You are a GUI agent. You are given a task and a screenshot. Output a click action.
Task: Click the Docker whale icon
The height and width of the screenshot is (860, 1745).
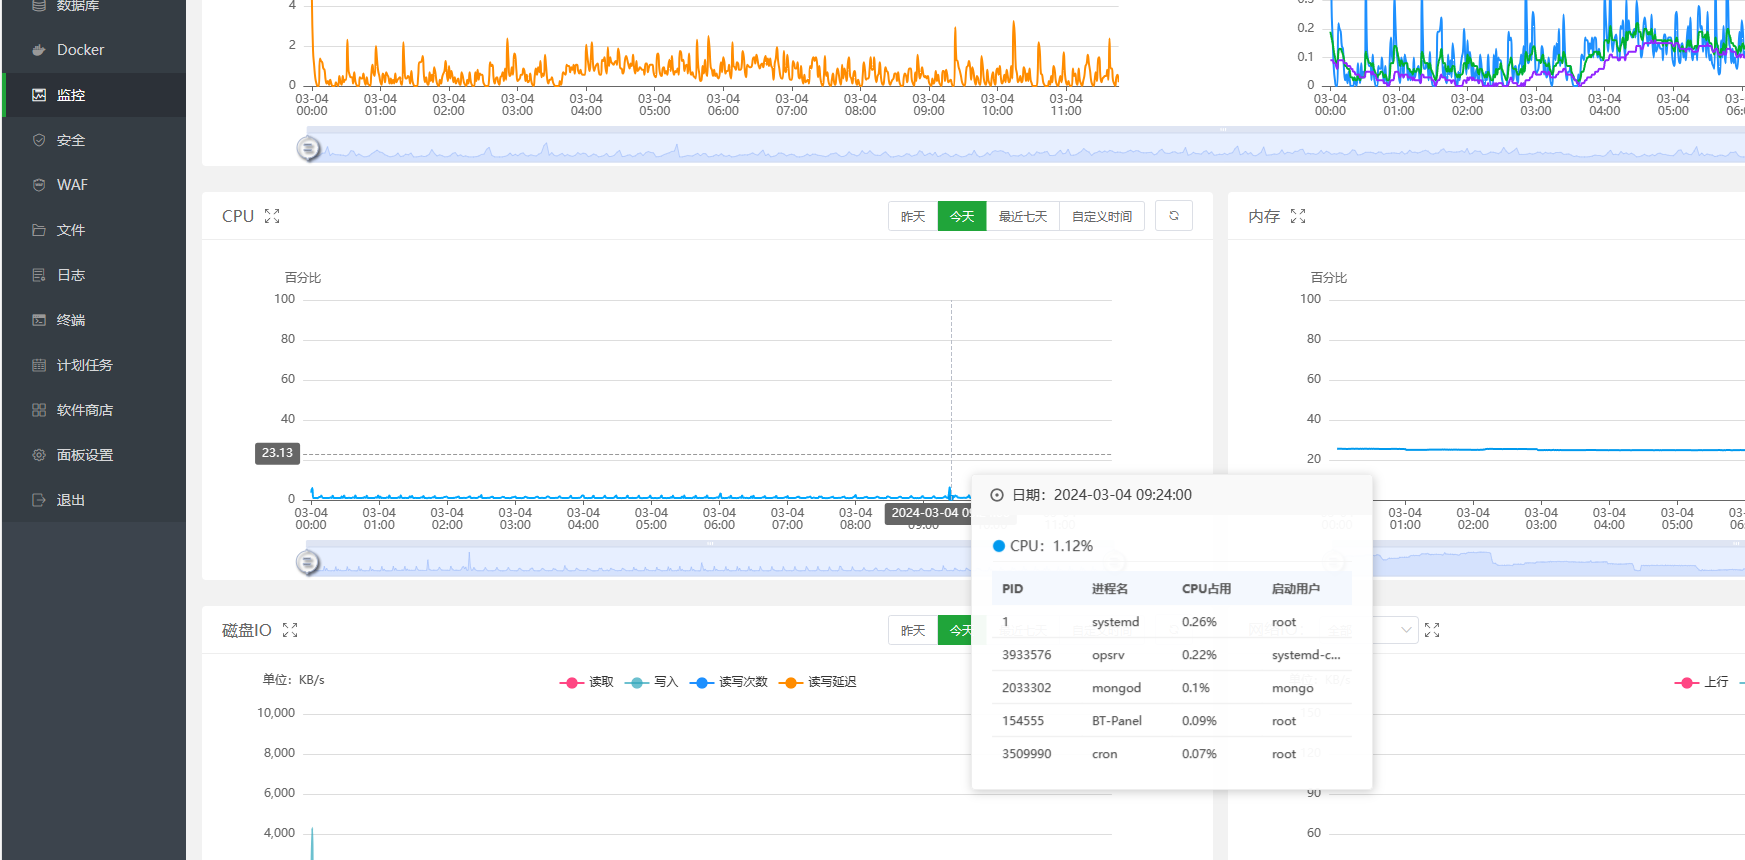click(39, 50)
